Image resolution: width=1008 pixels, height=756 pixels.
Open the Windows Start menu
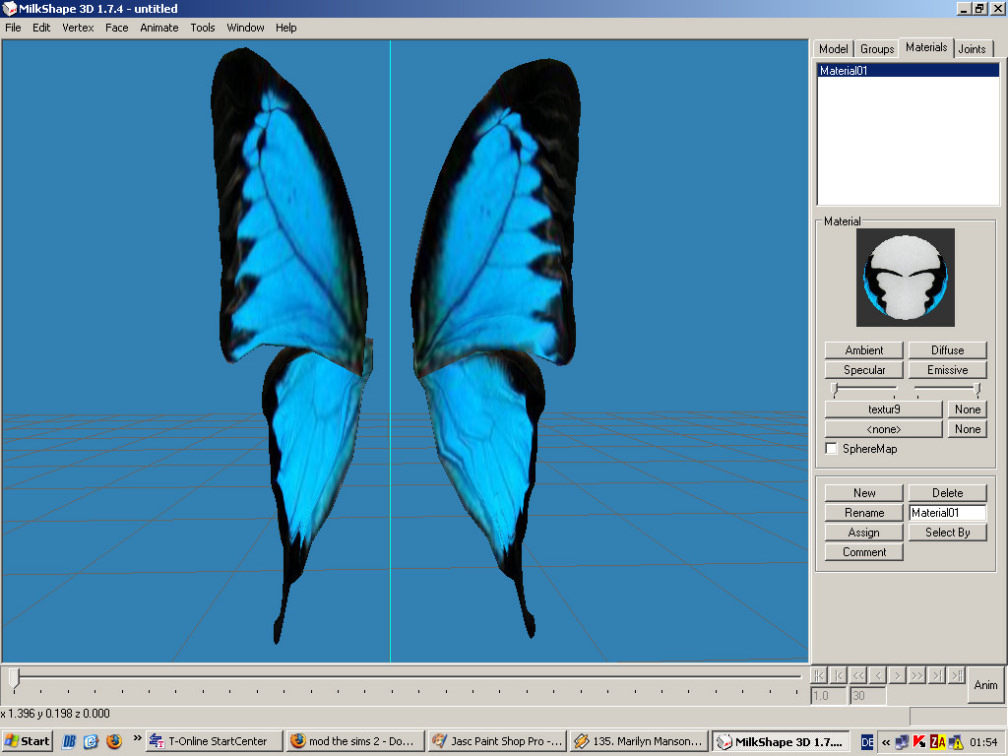(x=27, y=741)
